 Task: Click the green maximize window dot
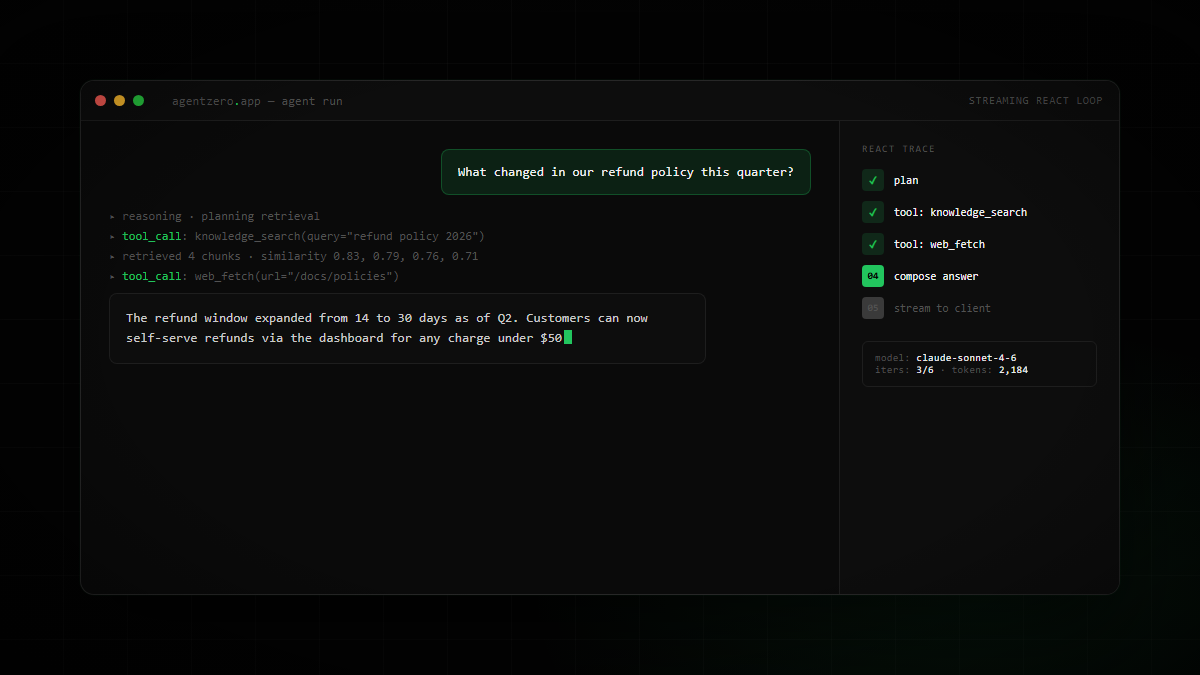[138, 100]
